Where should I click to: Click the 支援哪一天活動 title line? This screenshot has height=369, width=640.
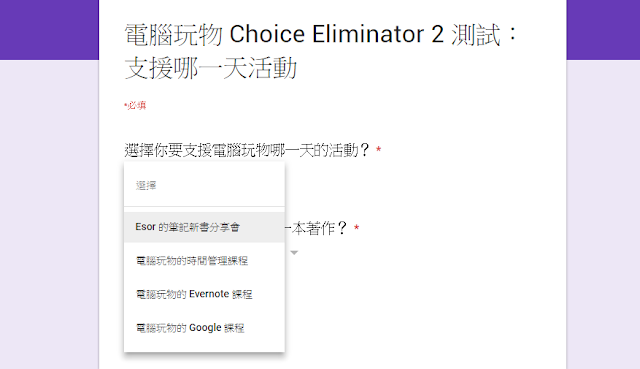point(211,68)
